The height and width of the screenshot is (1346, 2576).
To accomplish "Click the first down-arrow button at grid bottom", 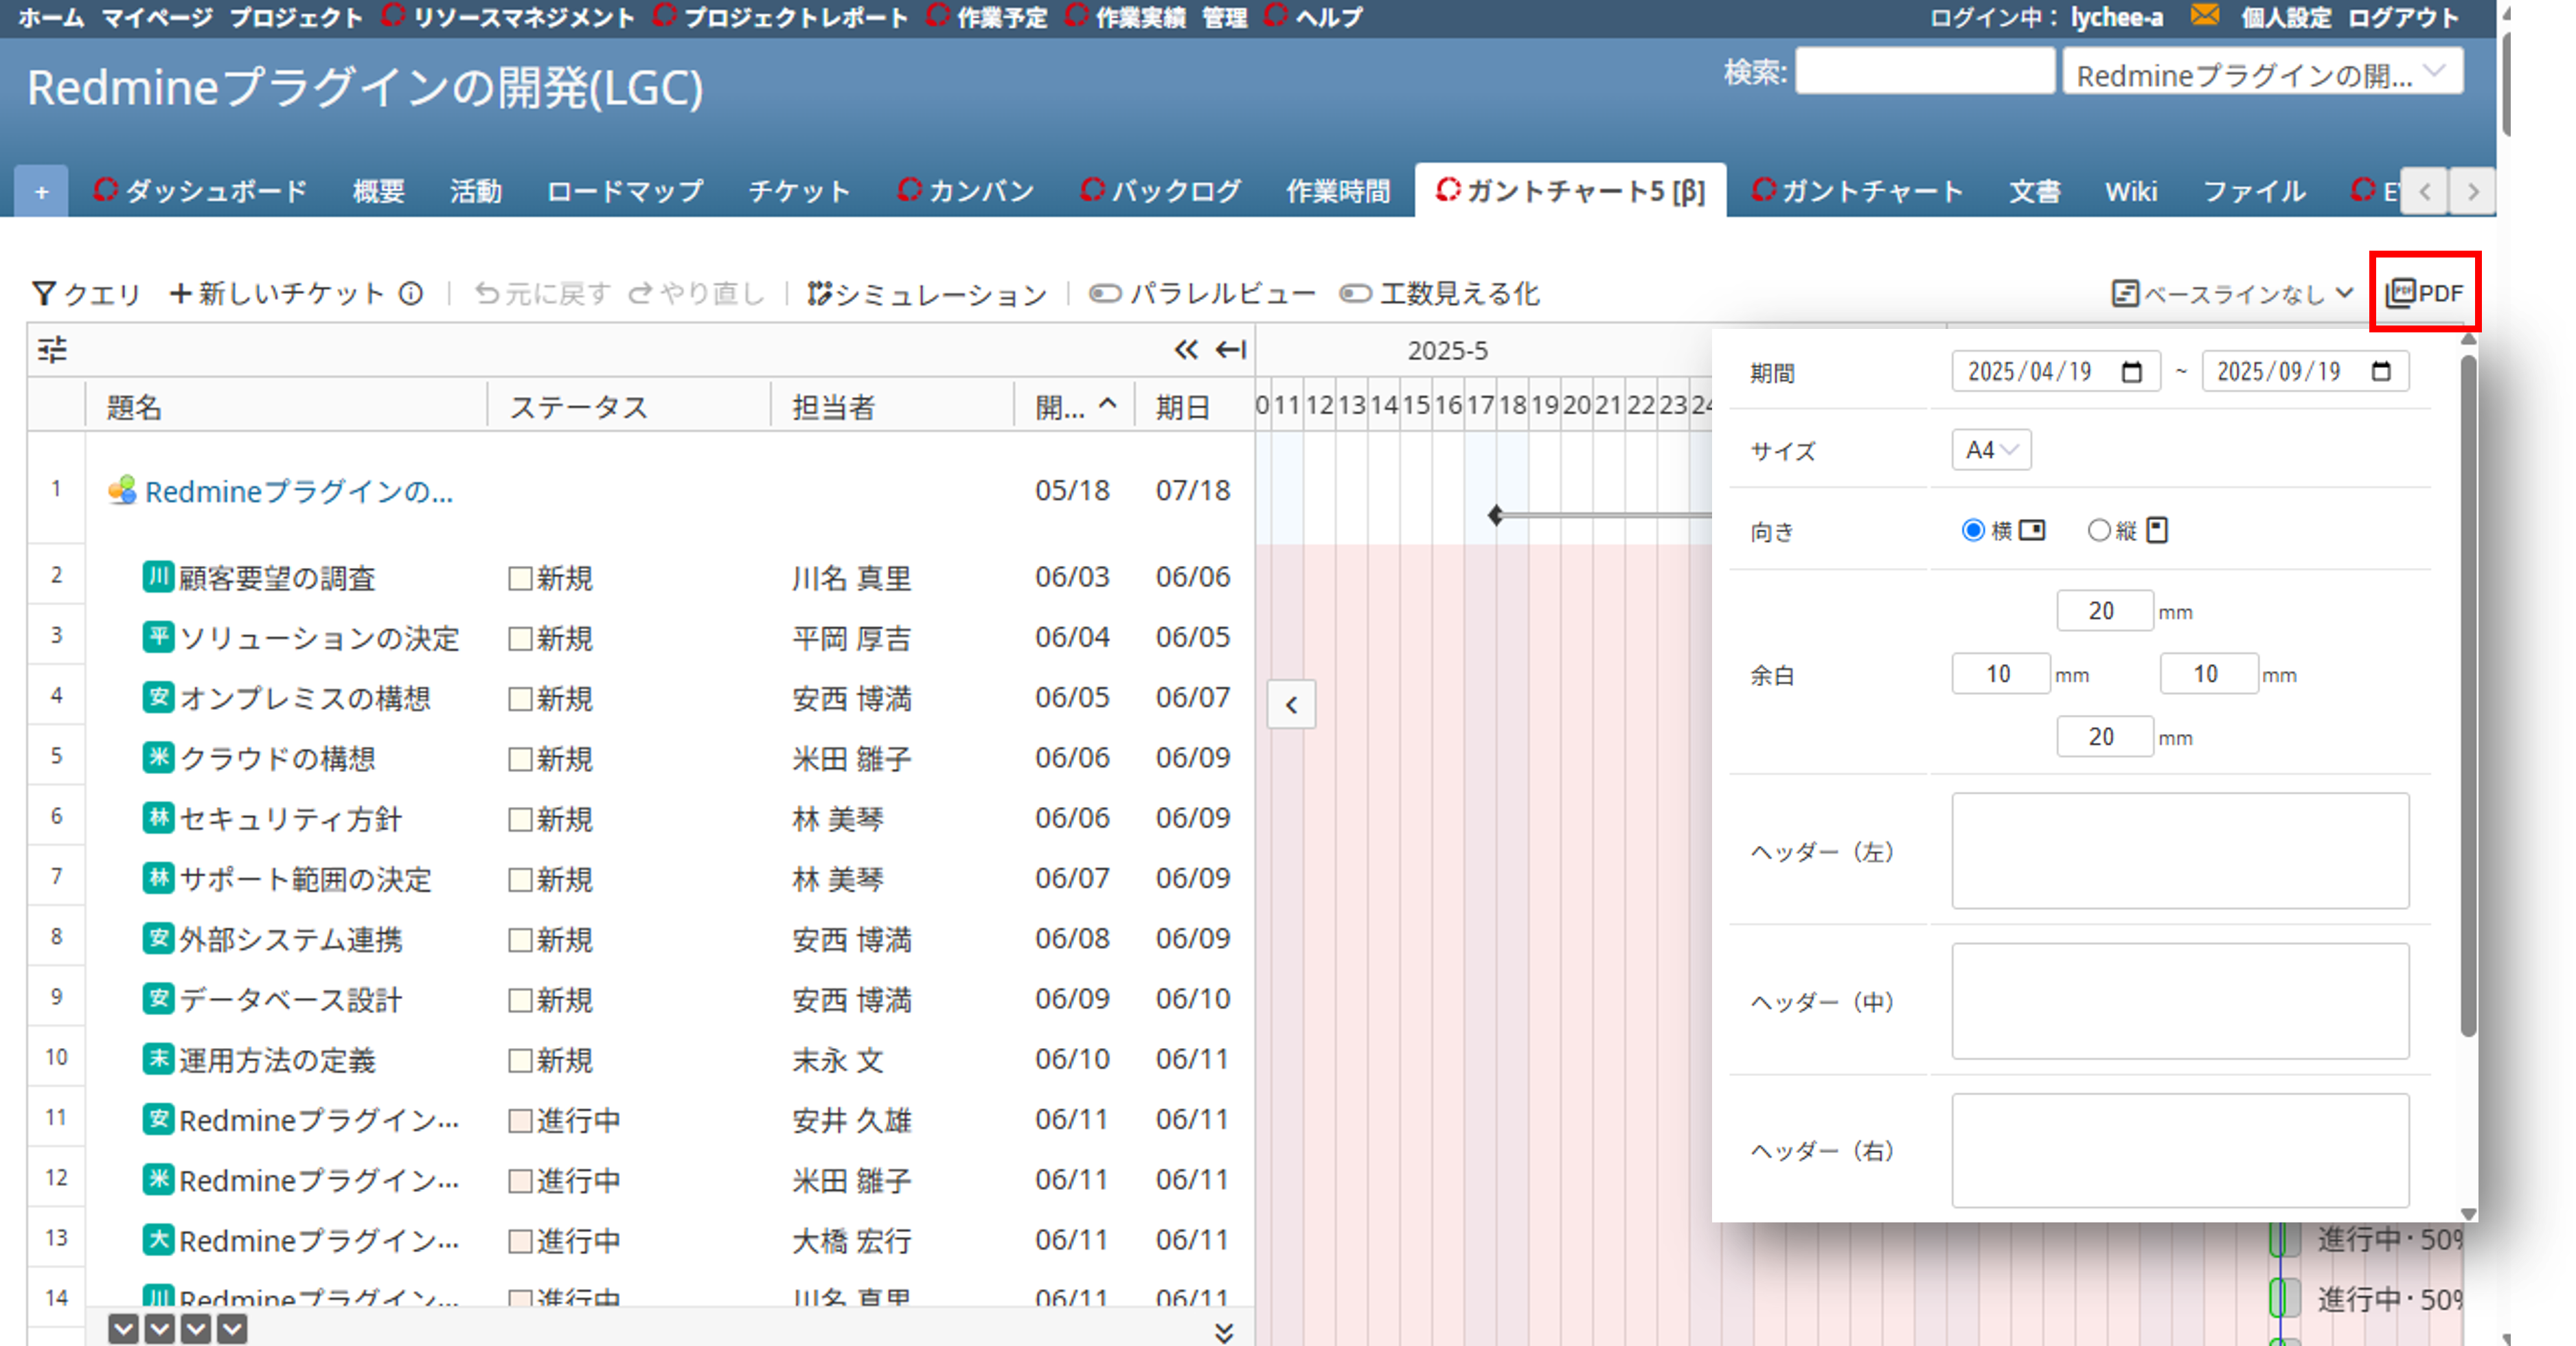I will point(124,1329).
